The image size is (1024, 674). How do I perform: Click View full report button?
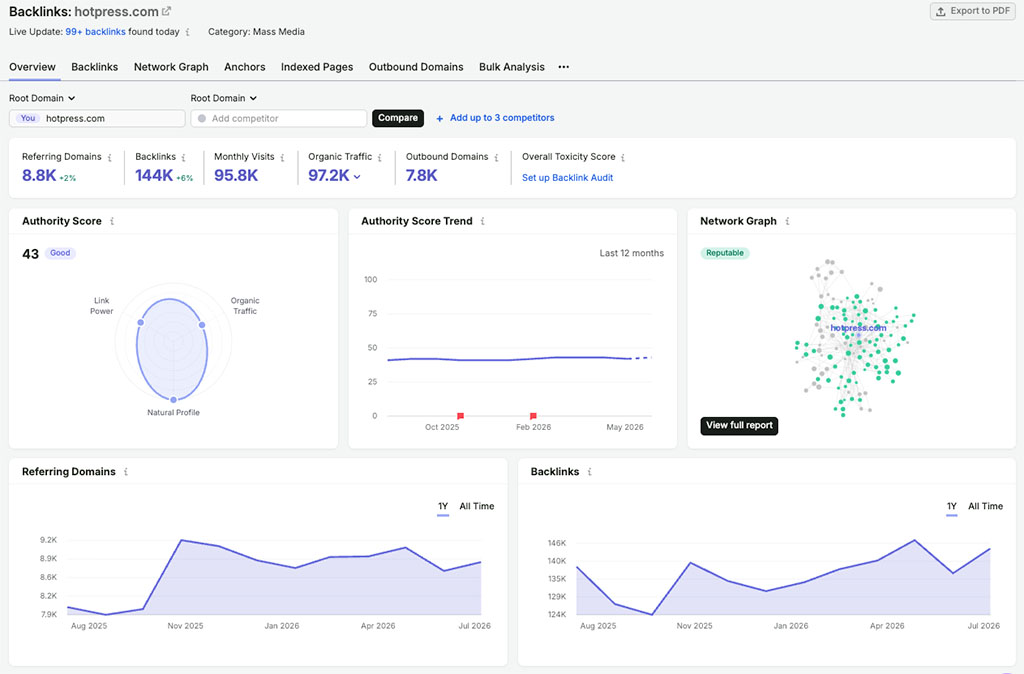pos(739,426)
